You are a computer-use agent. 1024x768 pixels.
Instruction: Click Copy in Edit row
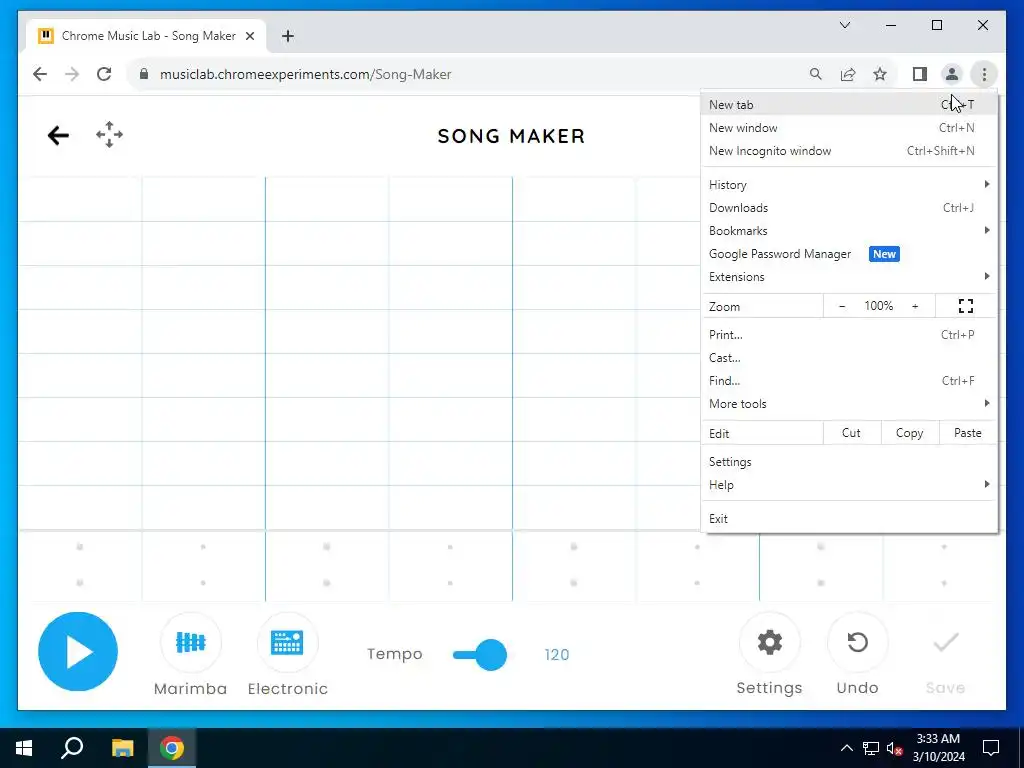(x=909, y=432)
